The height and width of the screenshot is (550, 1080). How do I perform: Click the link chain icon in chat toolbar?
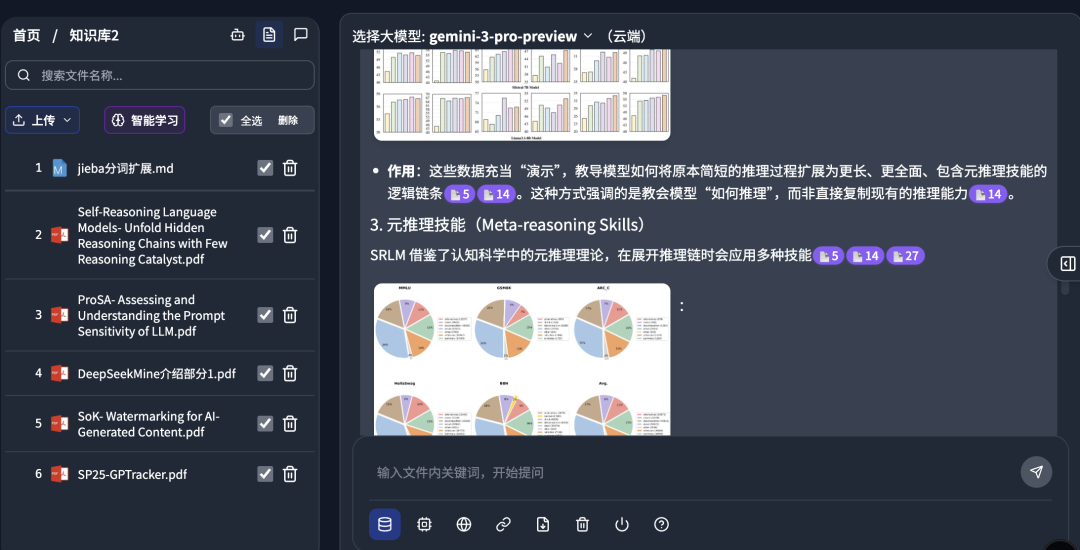(x=503, y=525)
